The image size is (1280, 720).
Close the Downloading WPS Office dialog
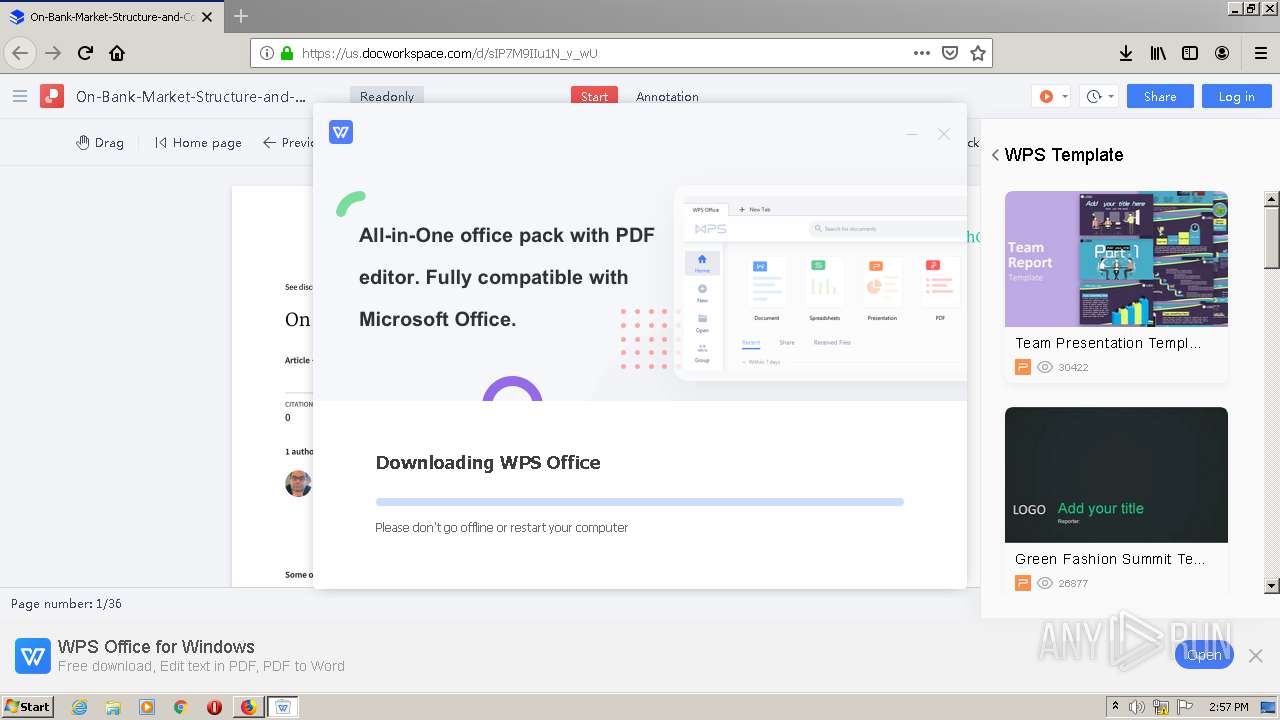tap(943, 134)
